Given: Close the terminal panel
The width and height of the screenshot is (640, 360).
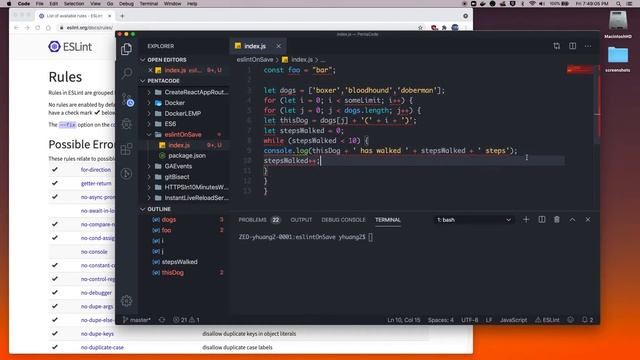Looking at the screenshot, I should coord(588,220).
